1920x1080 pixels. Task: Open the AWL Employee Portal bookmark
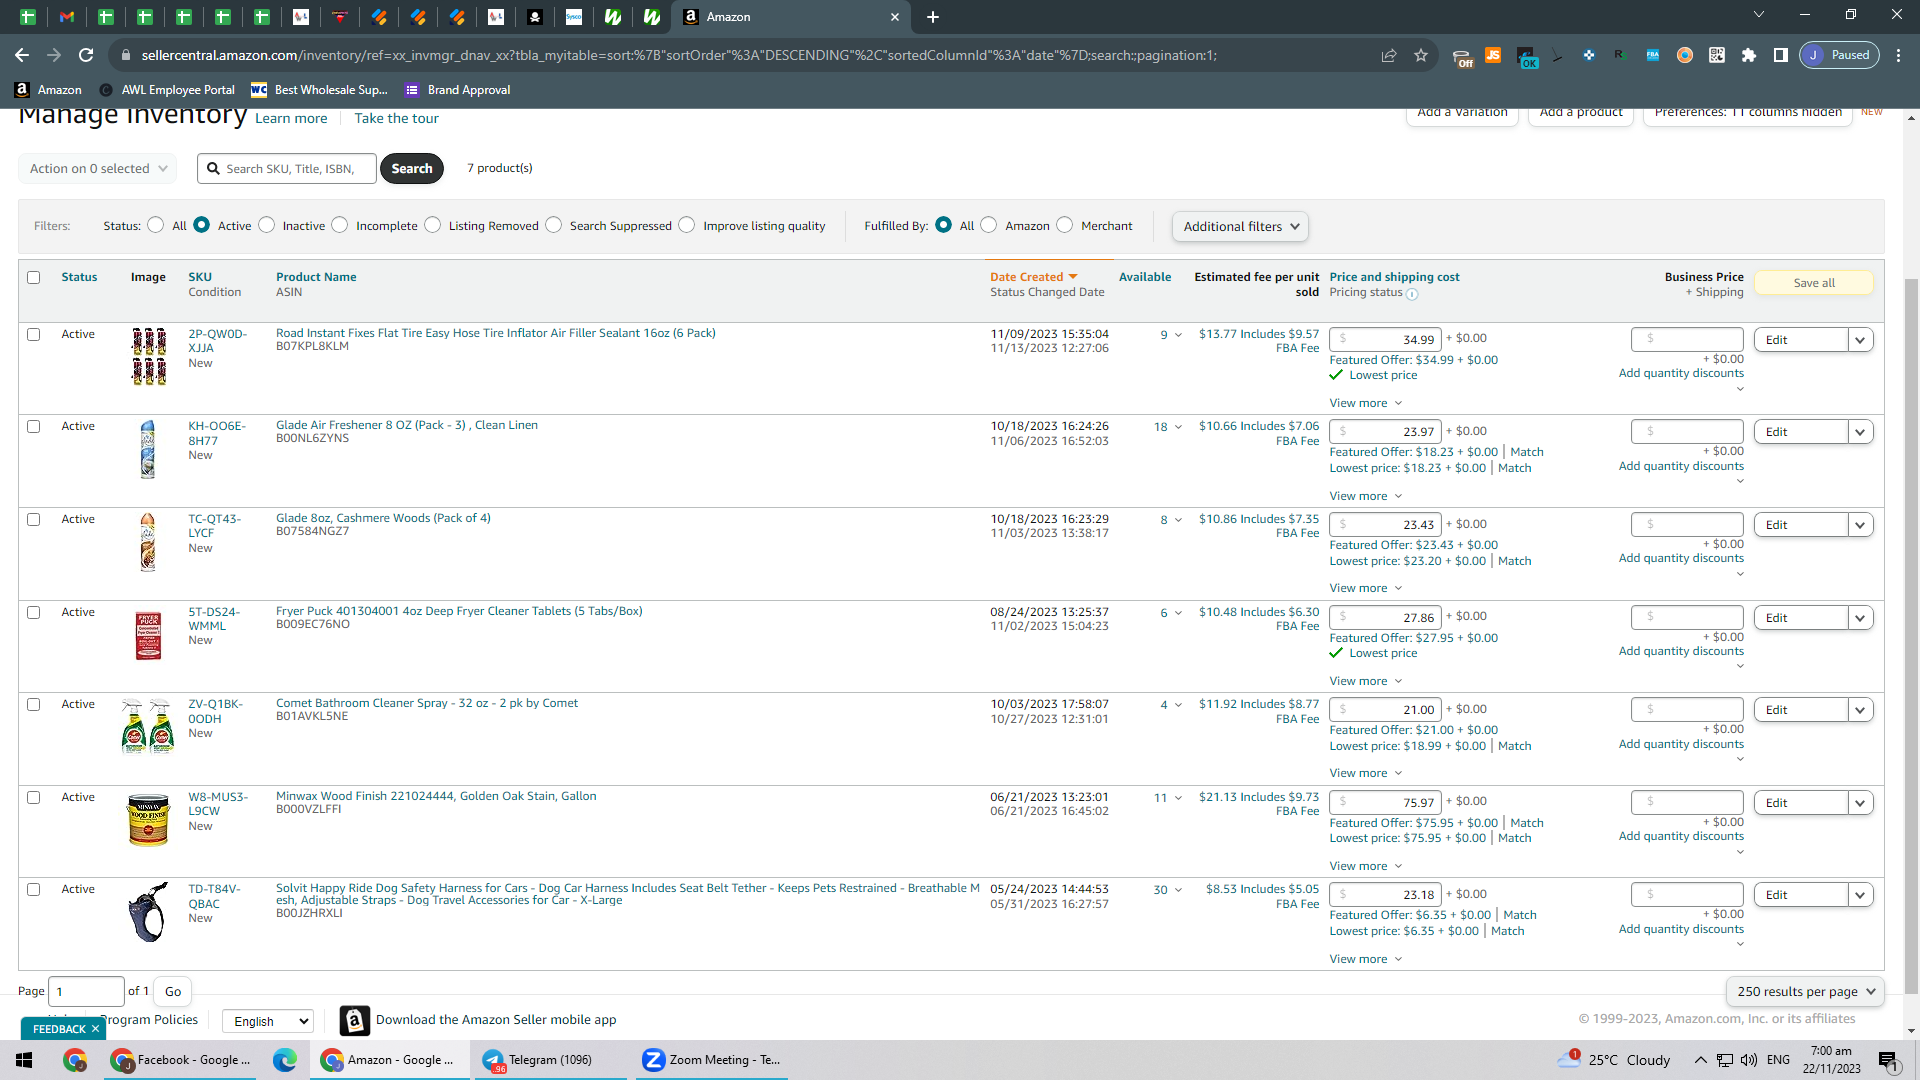[167, 90]
